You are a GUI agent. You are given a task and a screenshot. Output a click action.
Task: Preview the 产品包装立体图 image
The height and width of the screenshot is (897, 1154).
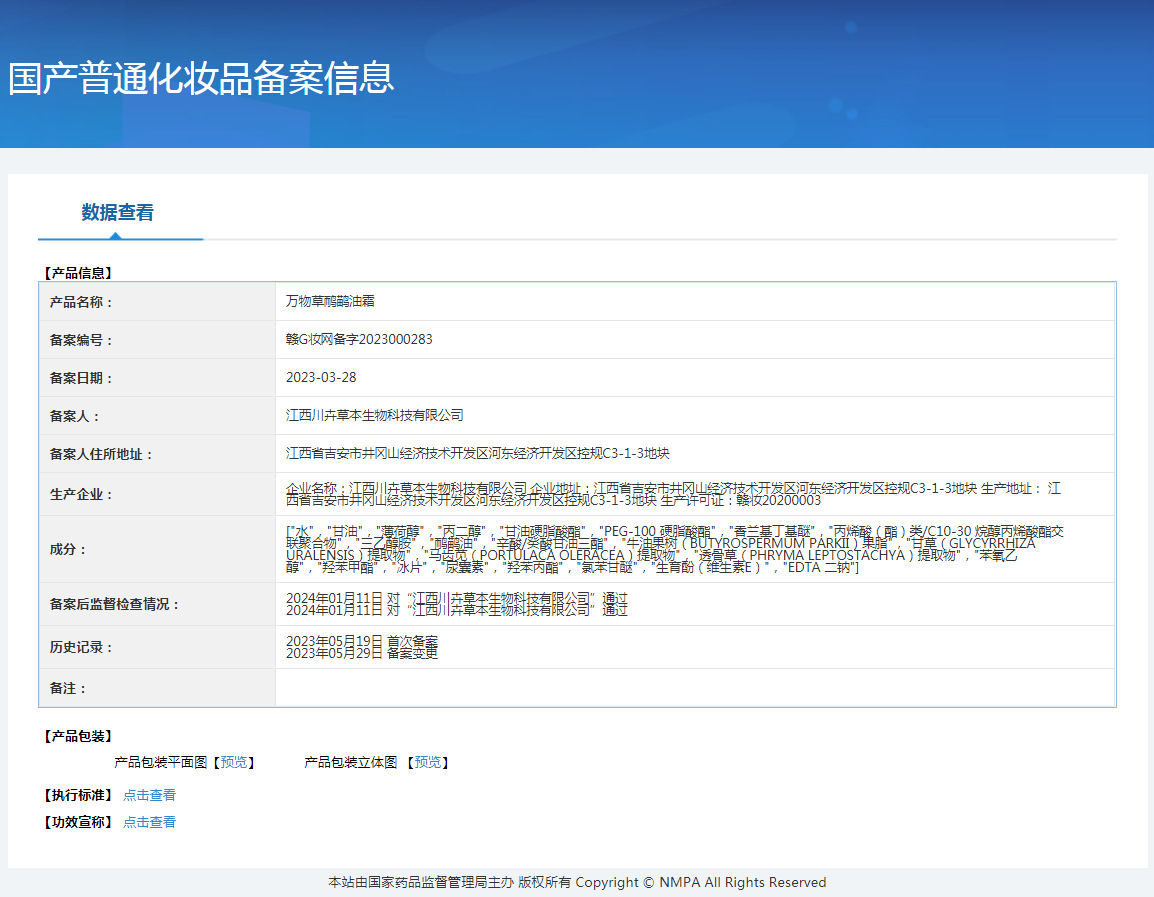point(428,762)
